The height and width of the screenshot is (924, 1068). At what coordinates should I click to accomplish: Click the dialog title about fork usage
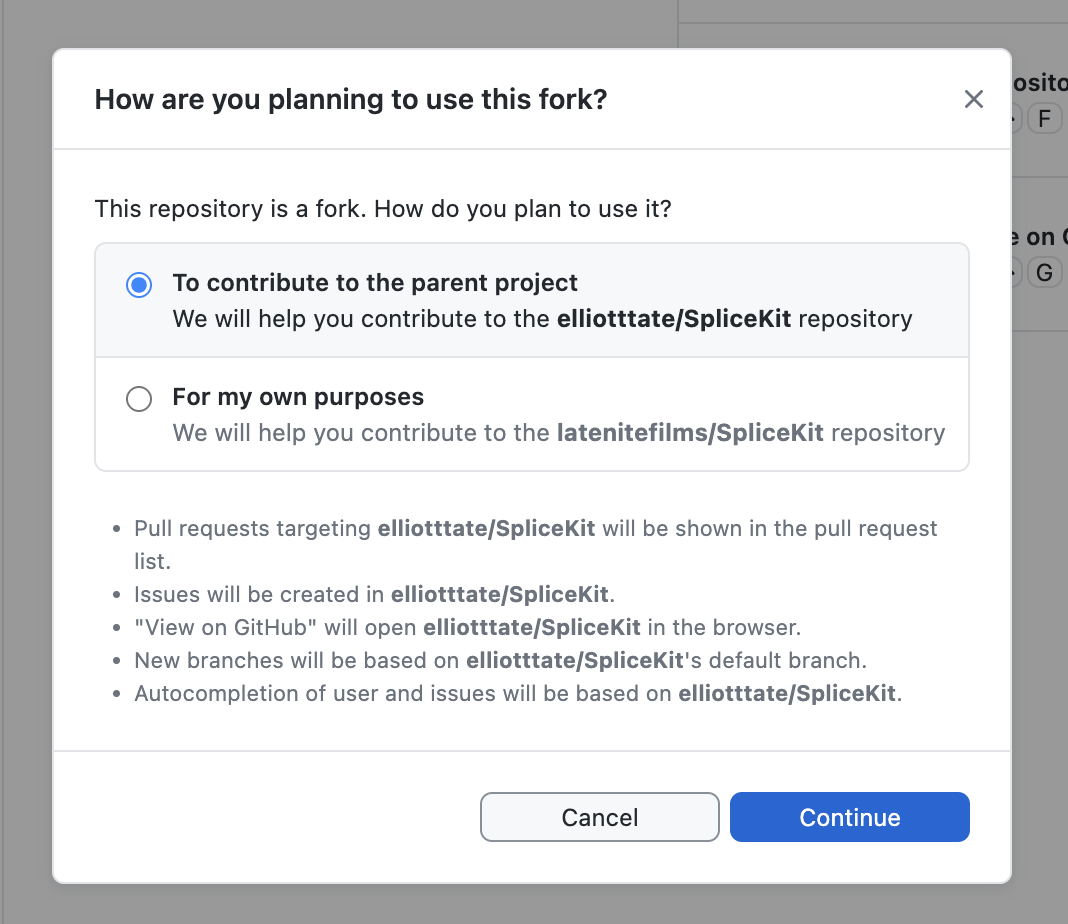coord(350,99)
